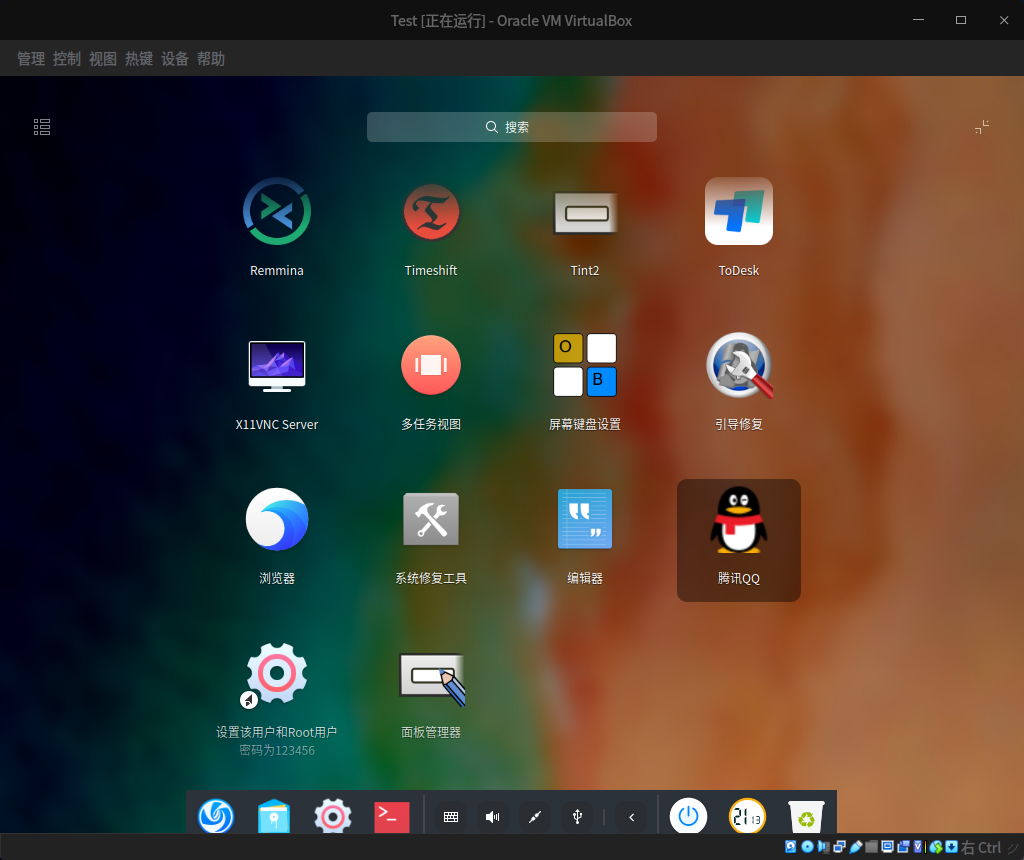The width and height of the screenshot is (1024, 860).
Task: Click the power button in the dock
Action: click(688, 817)
